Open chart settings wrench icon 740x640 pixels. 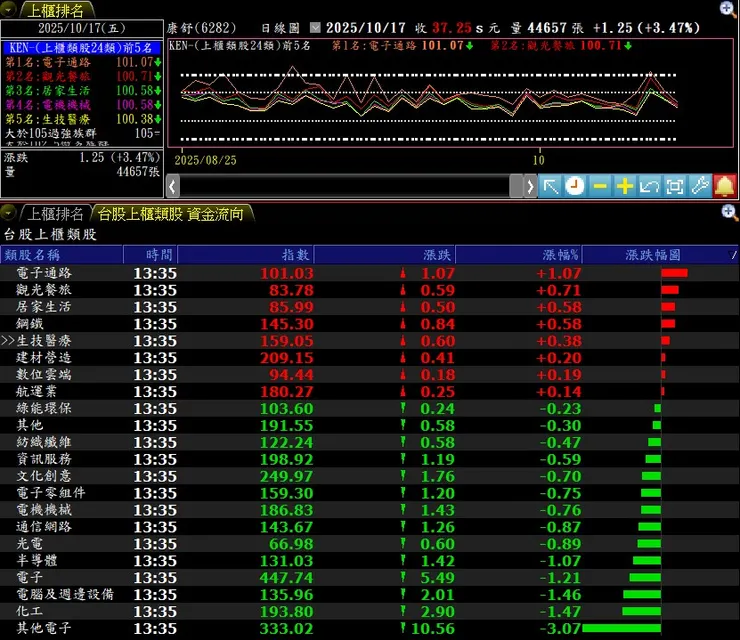tap(700, 186)
